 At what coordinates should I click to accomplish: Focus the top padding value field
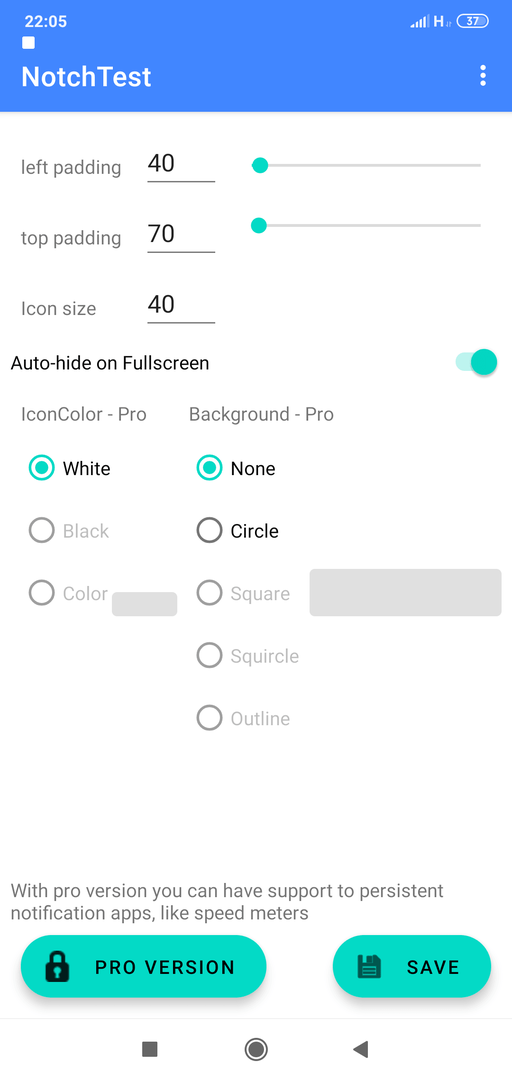[181, 236]
